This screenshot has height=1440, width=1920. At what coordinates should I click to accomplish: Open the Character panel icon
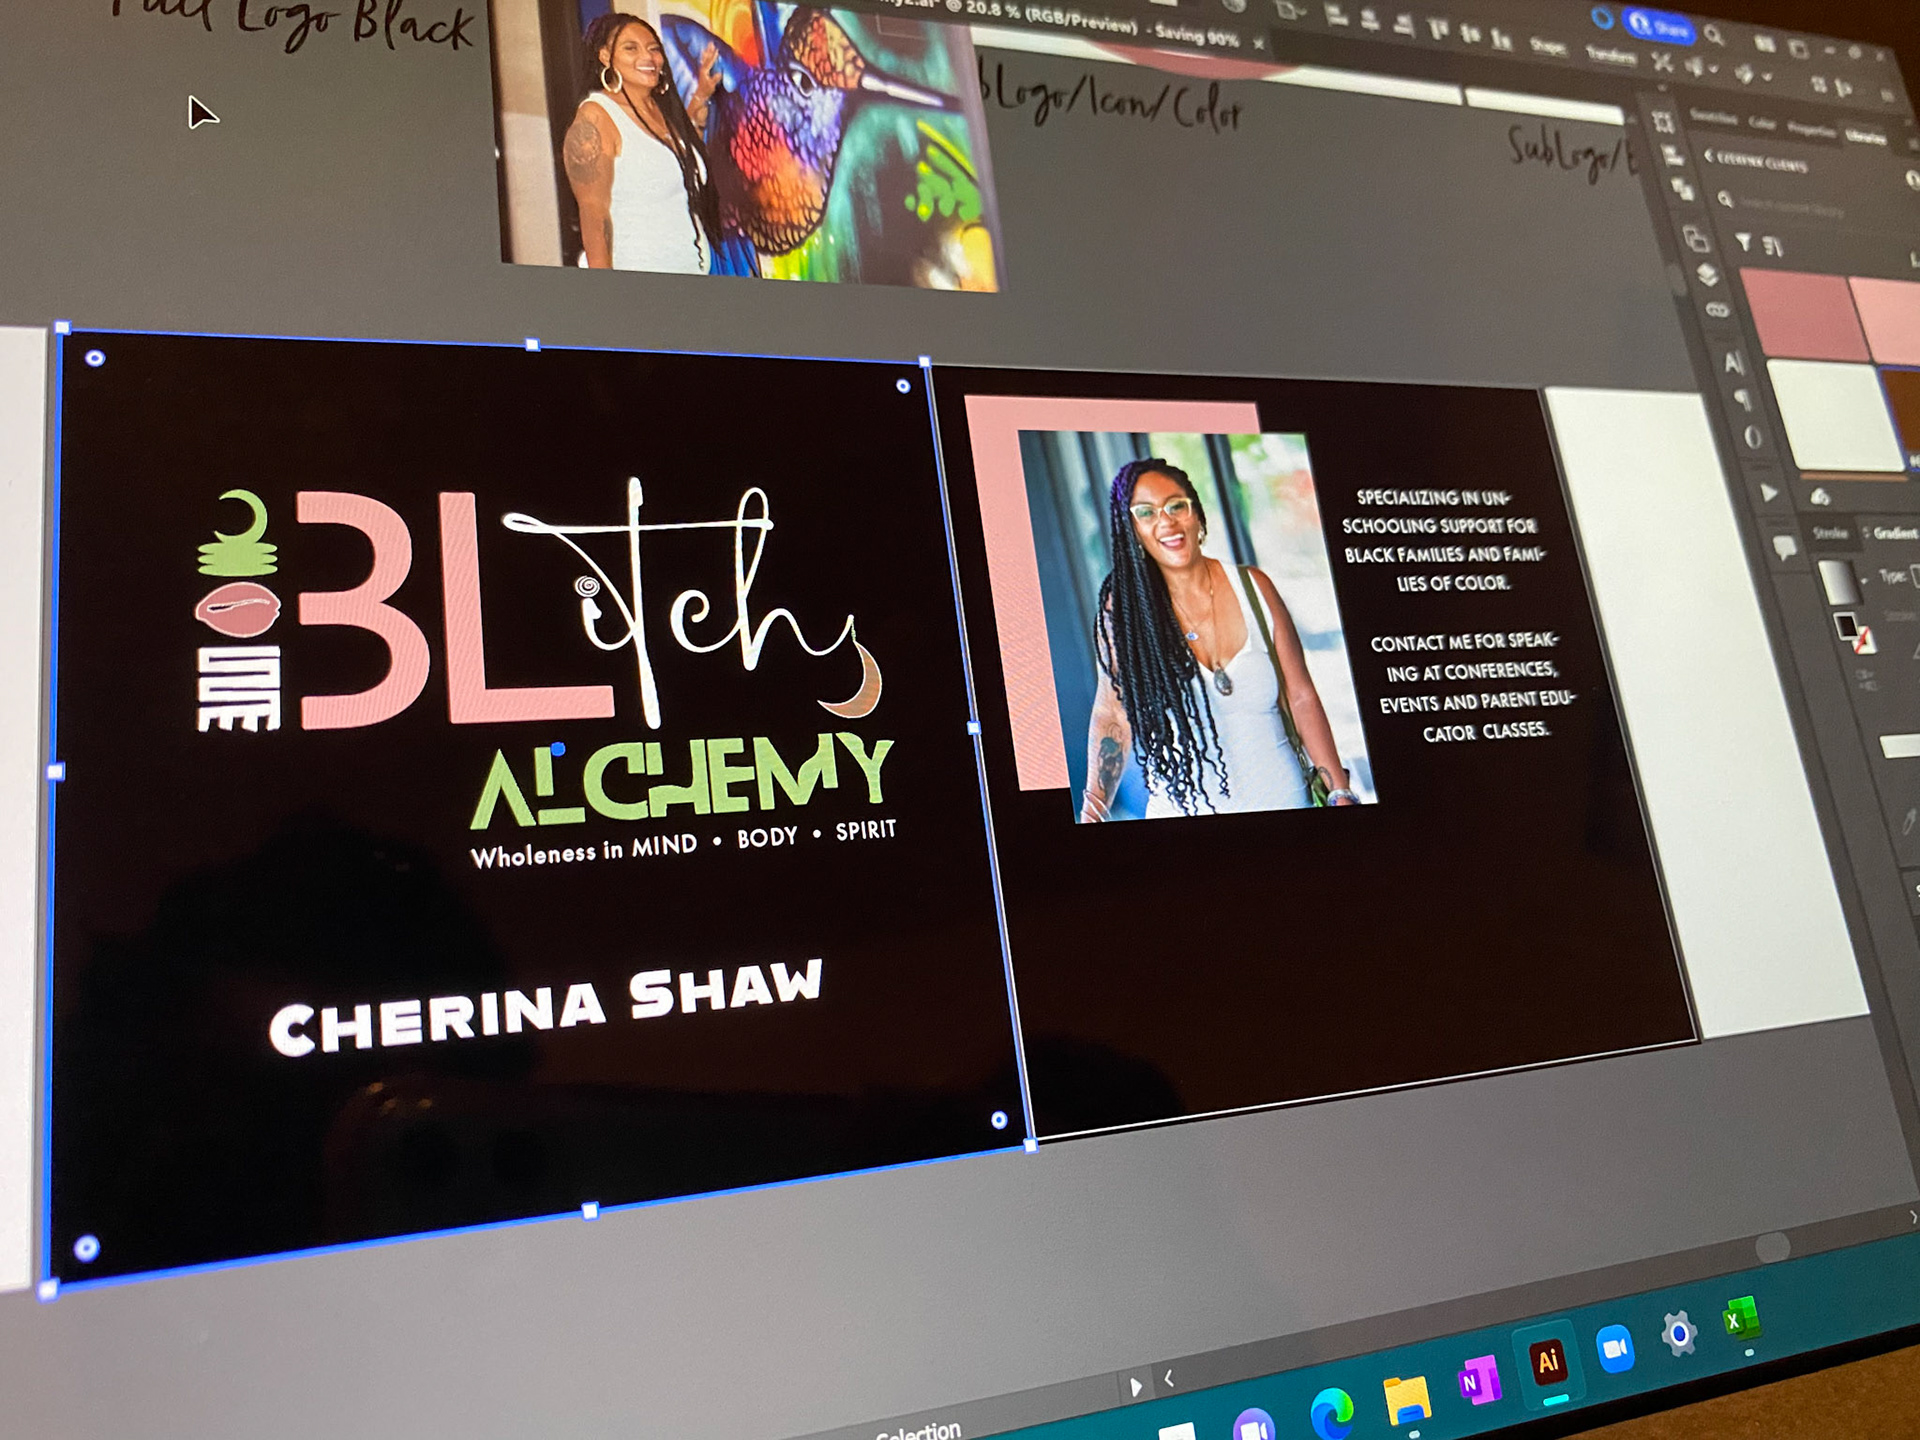coord(1735,362)
